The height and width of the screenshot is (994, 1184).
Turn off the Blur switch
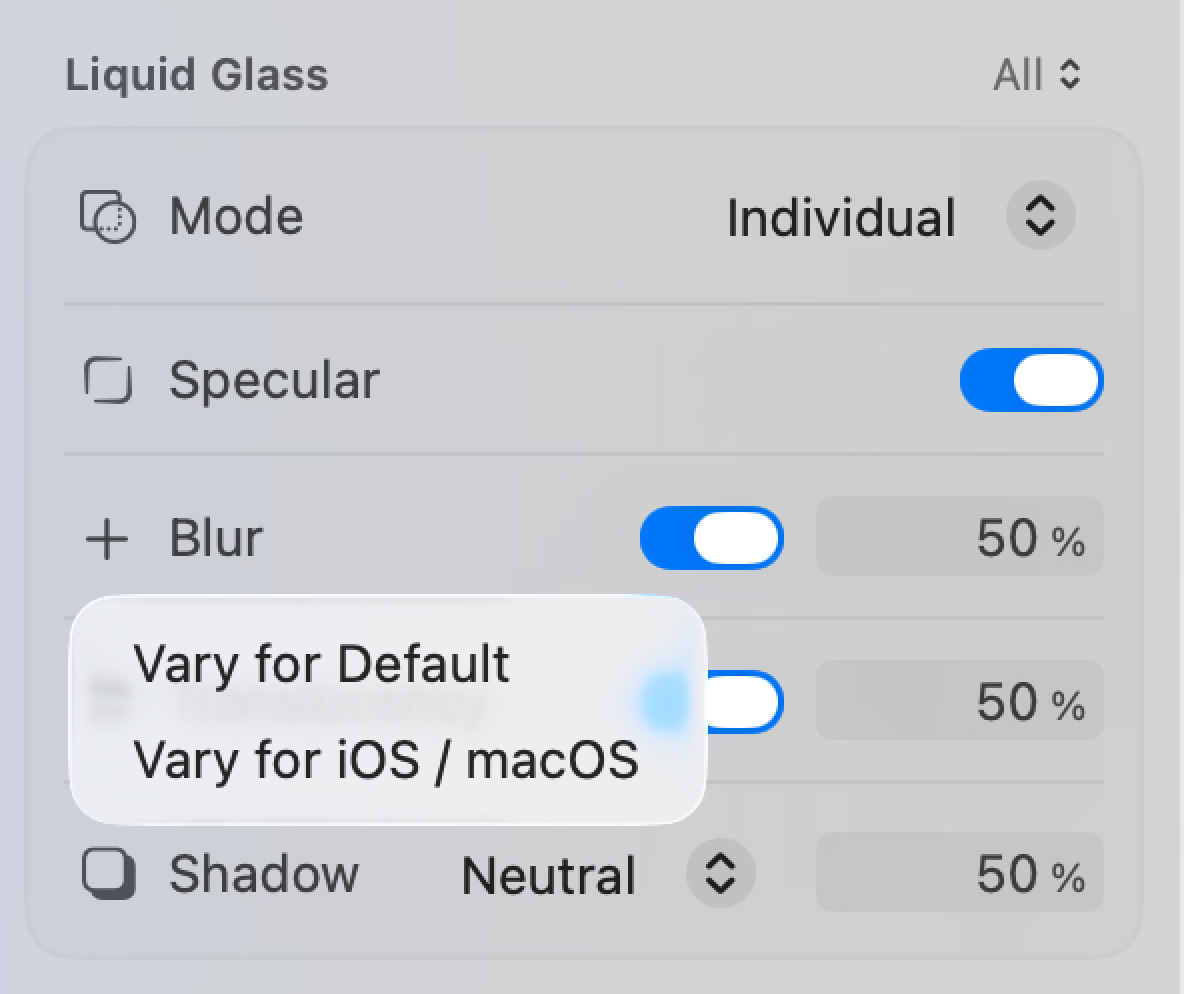pyautogui.click(x=712, y=538)
